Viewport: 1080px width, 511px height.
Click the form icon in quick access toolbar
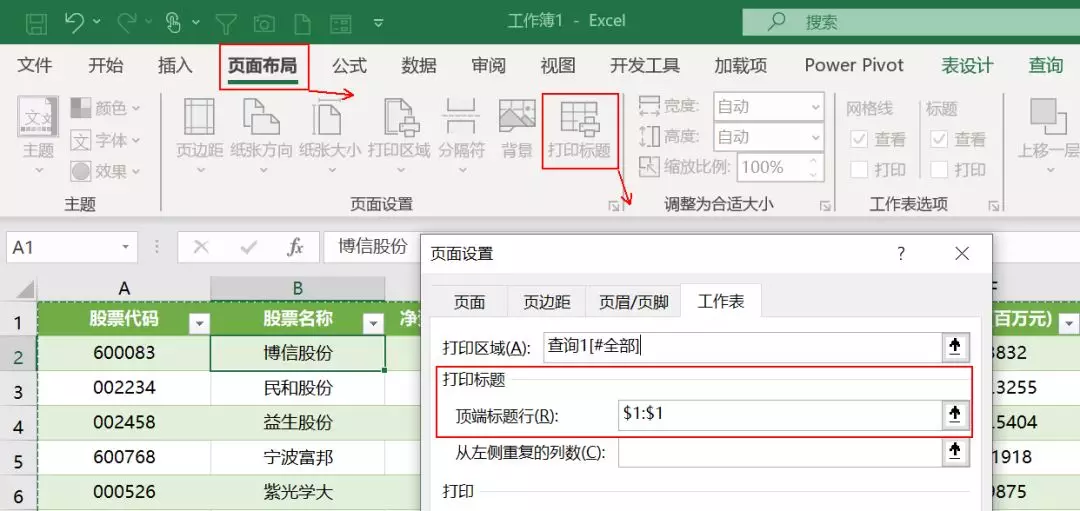point(340,23)
